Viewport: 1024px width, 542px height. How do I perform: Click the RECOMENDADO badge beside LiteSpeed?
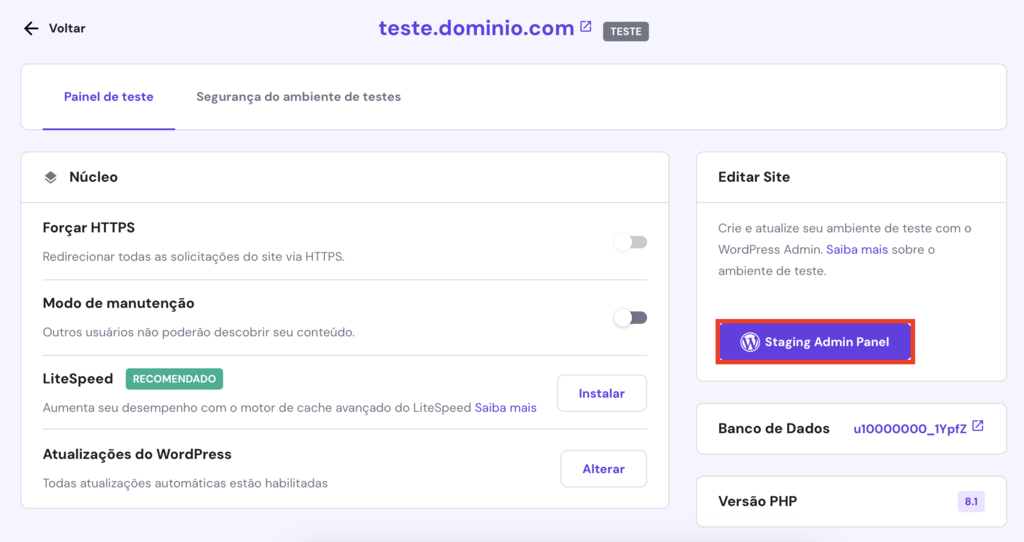point(174,379)
